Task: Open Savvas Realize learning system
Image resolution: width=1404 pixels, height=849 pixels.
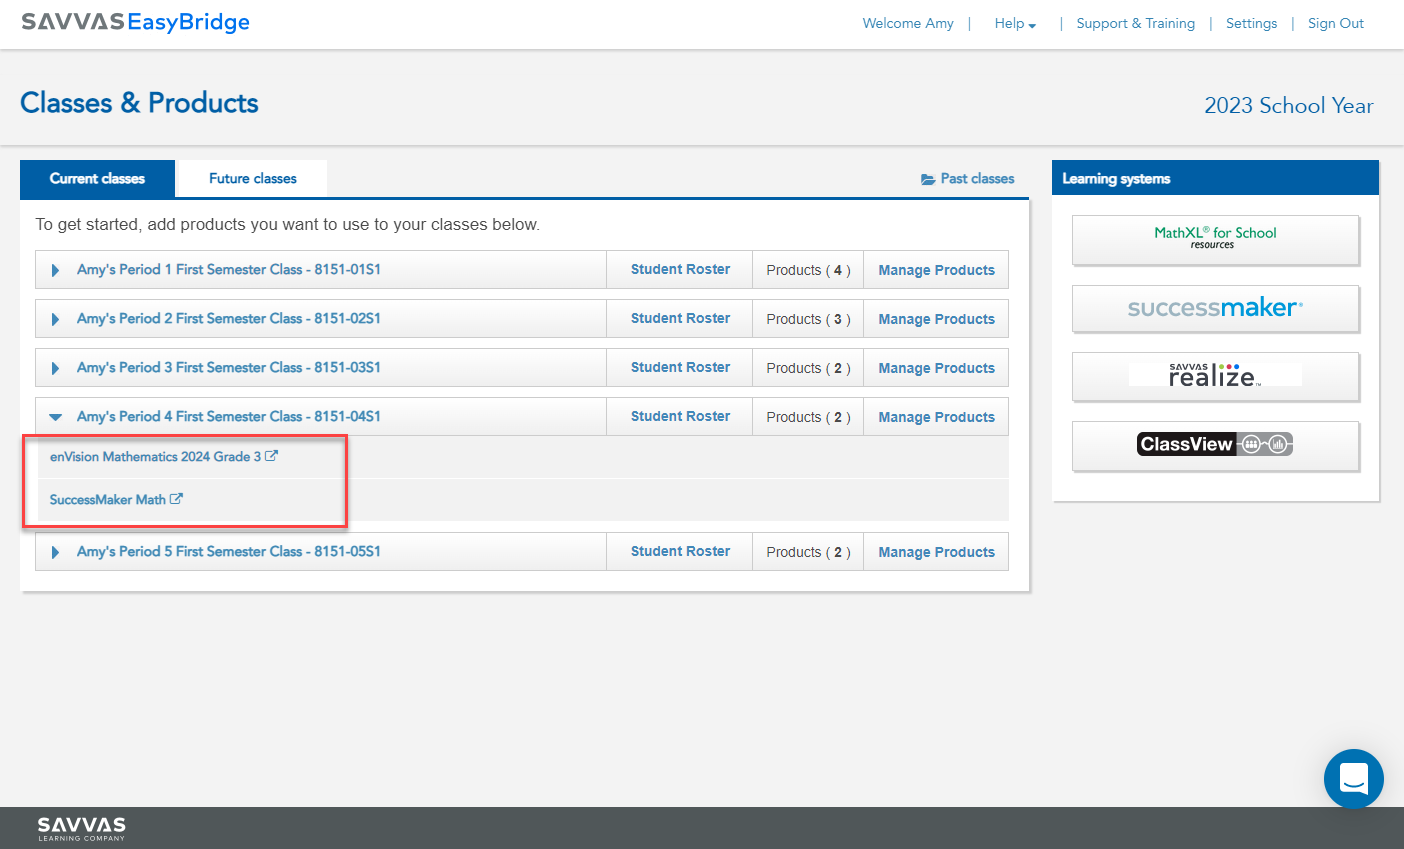Action: point(1214,377)
